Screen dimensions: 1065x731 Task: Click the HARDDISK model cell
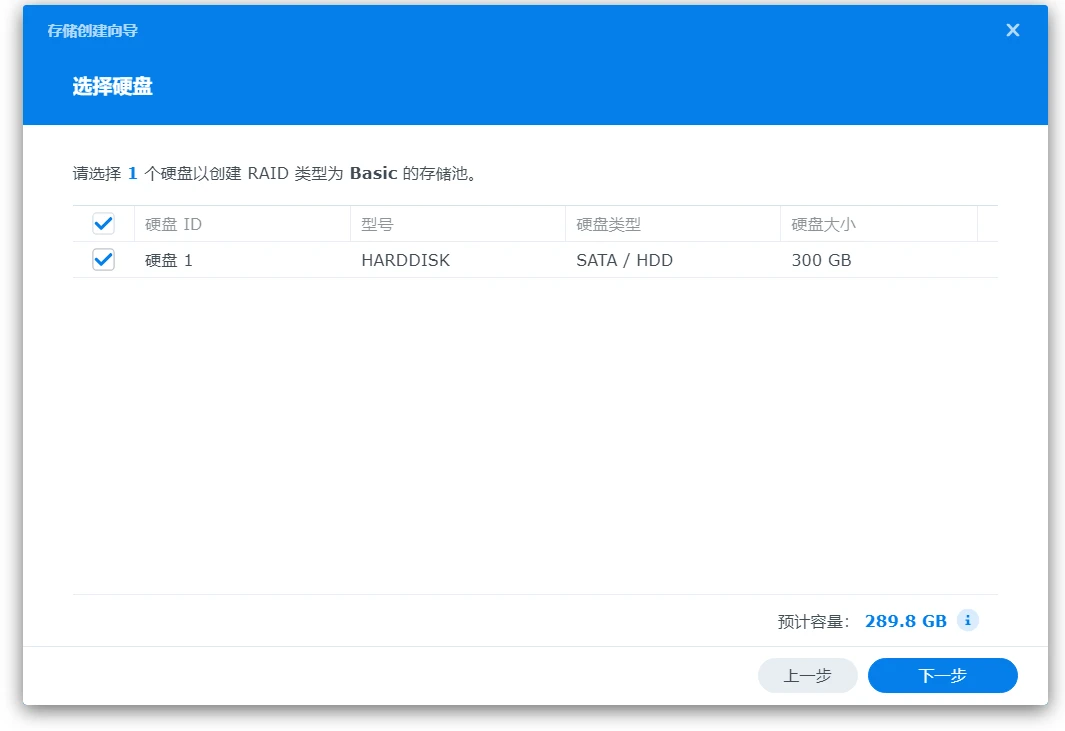point(405,260)
